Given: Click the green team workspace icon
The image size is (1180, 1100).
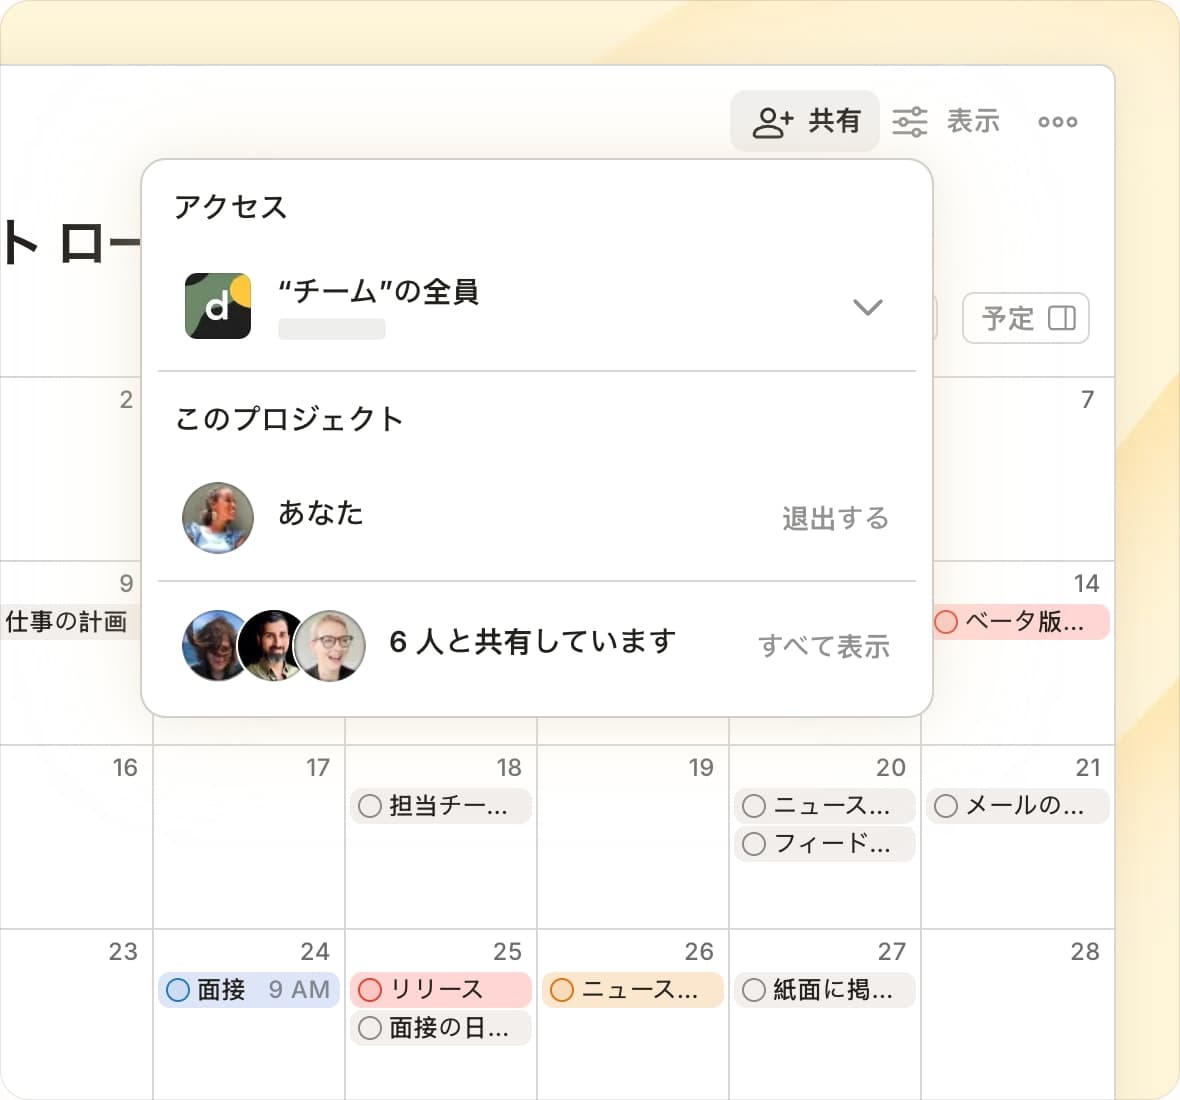Looking at the screenshot, I should (x=218, y=306).
